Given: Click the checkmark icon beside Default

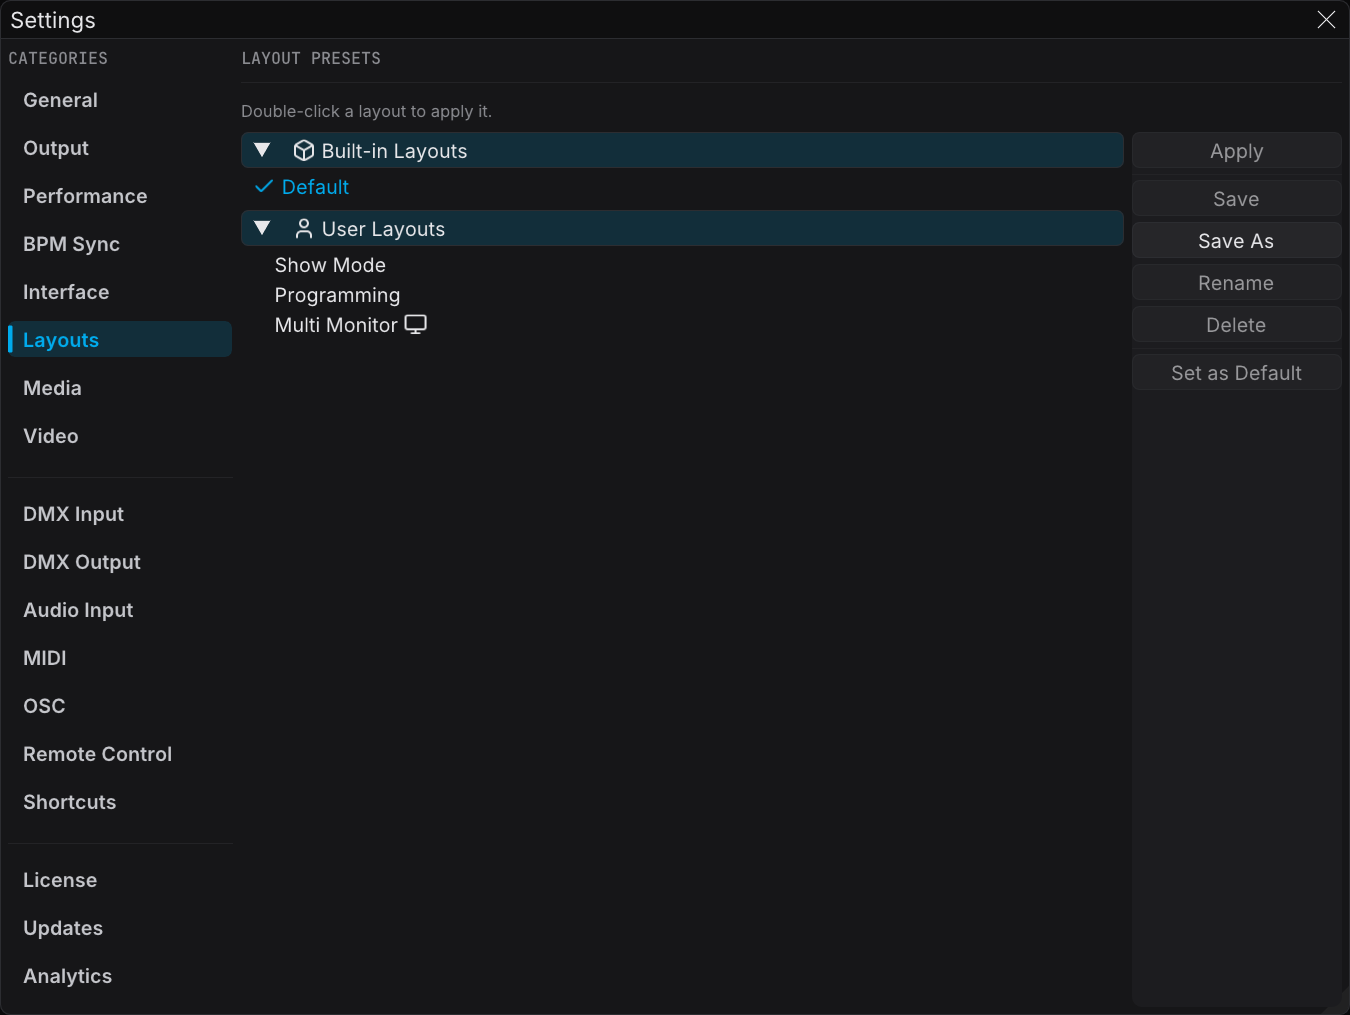Looking at the screenshot, I should 264,187.
